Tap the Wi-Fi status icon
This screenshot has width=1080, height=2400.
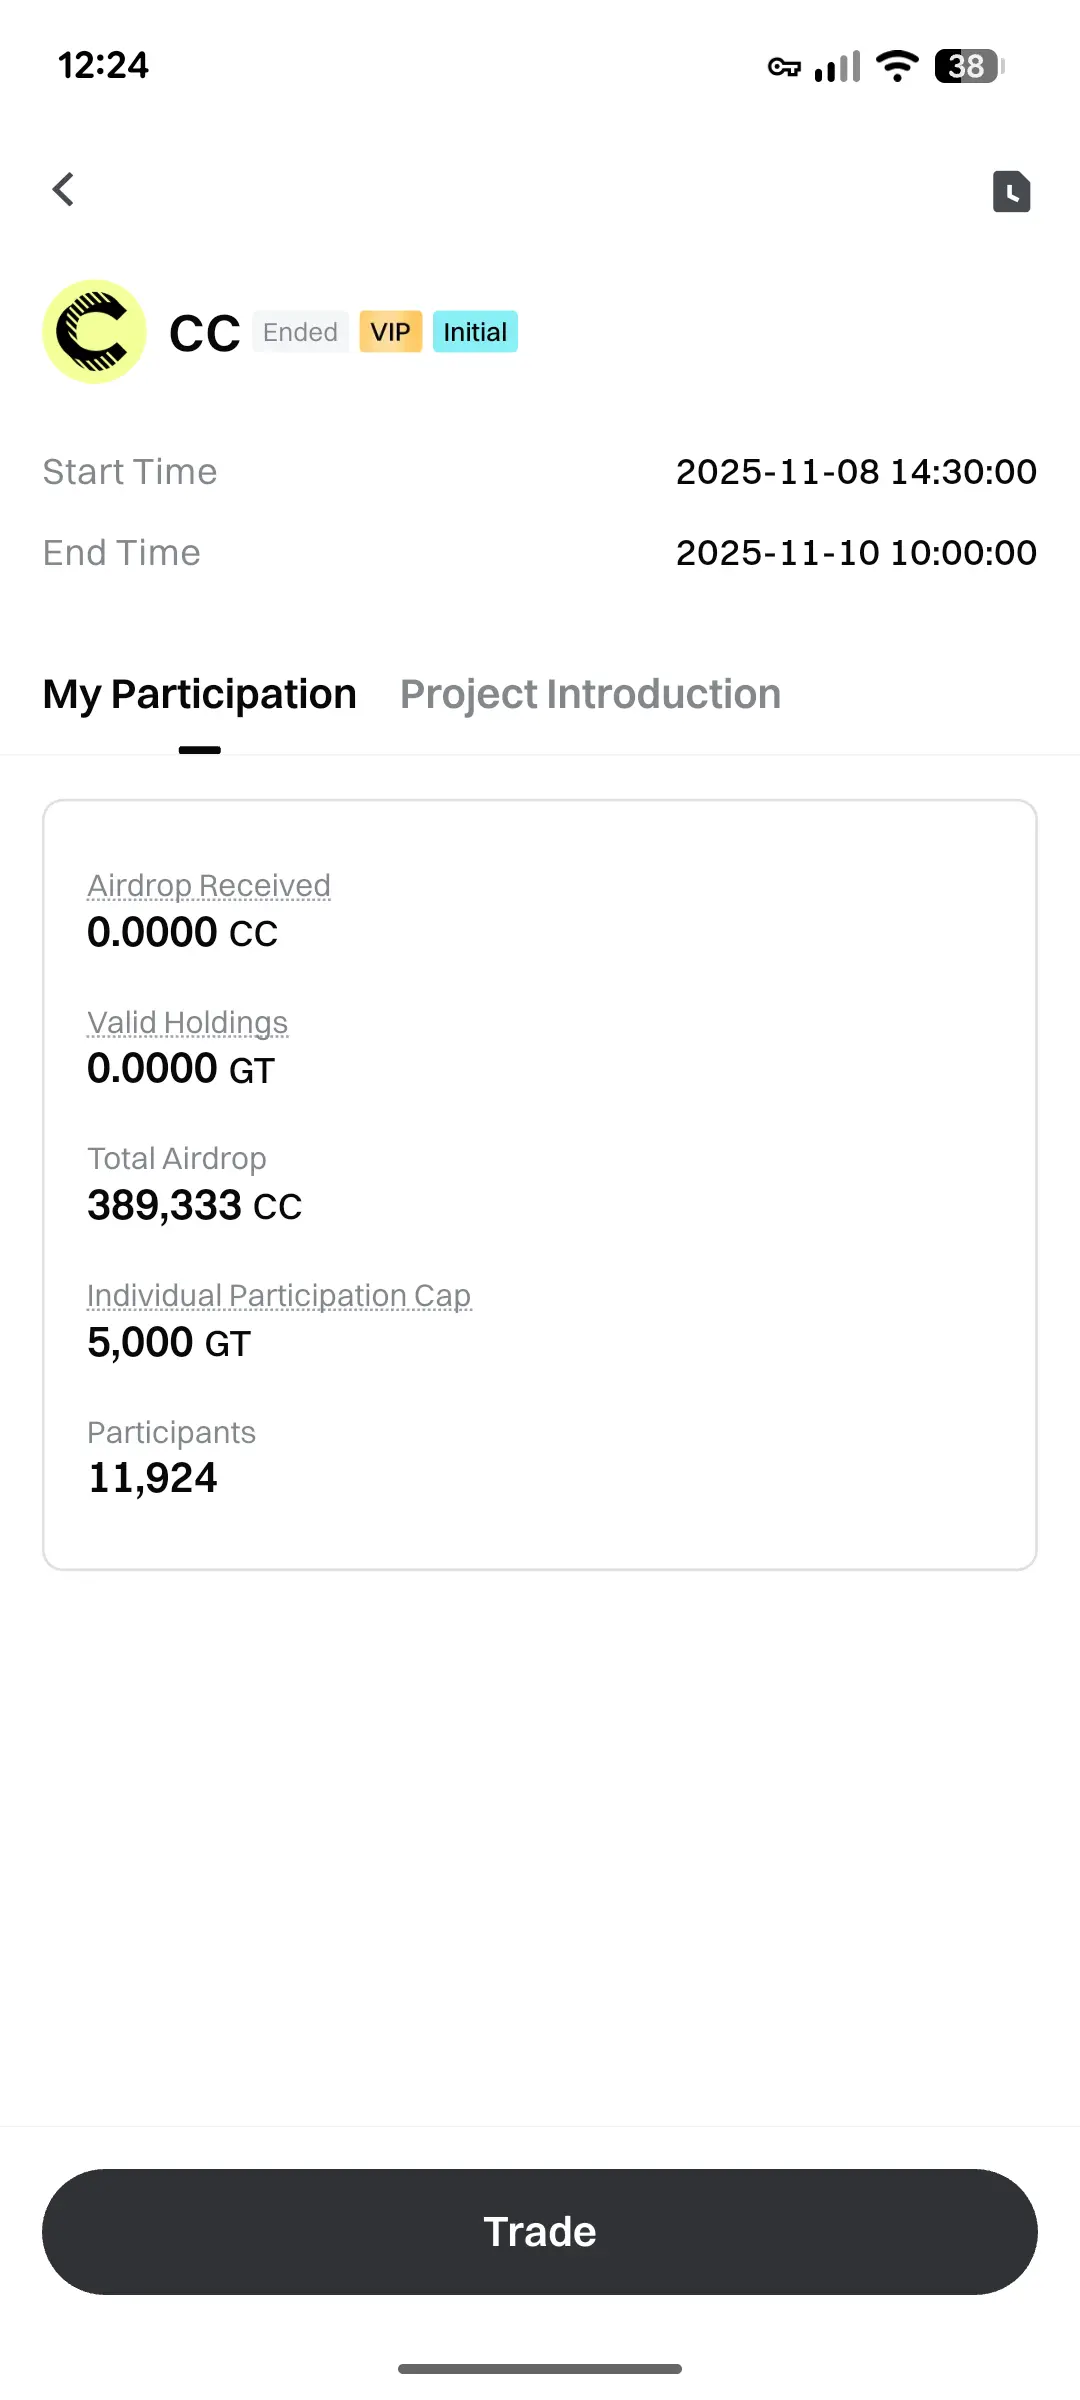tap(897, 66)
